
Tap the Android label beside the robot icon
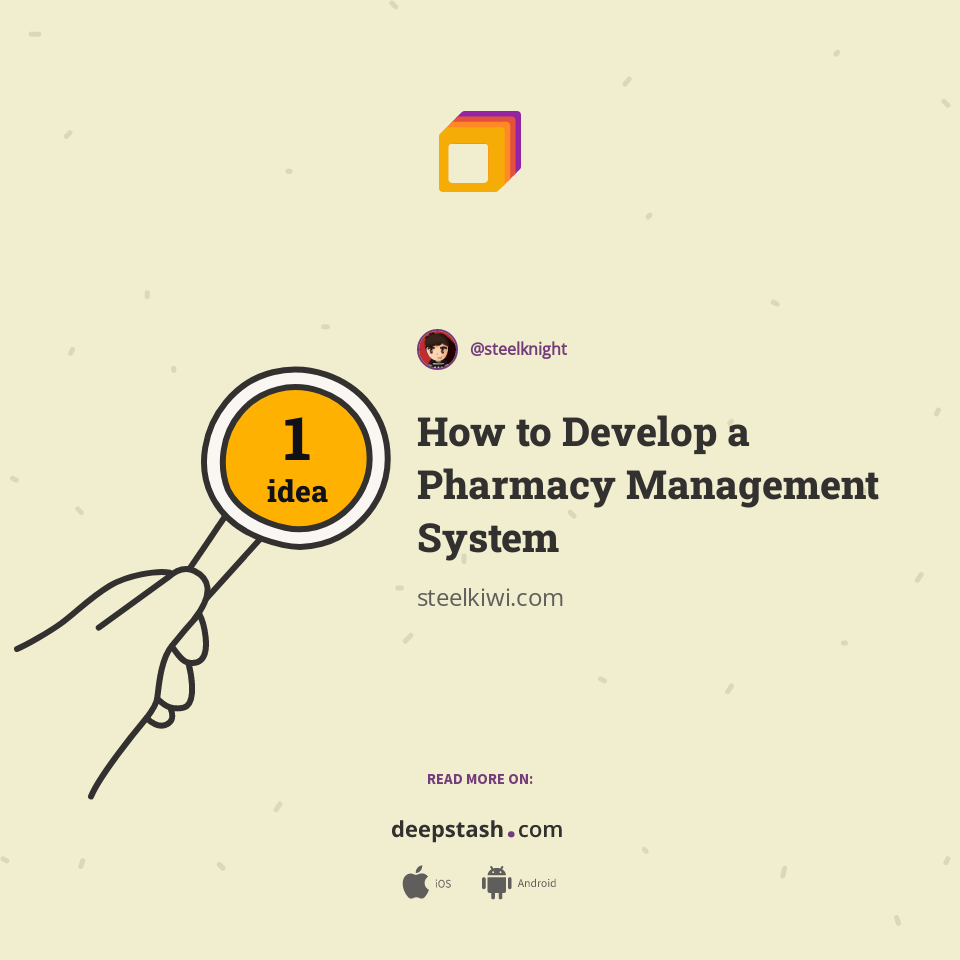[537, 883]
